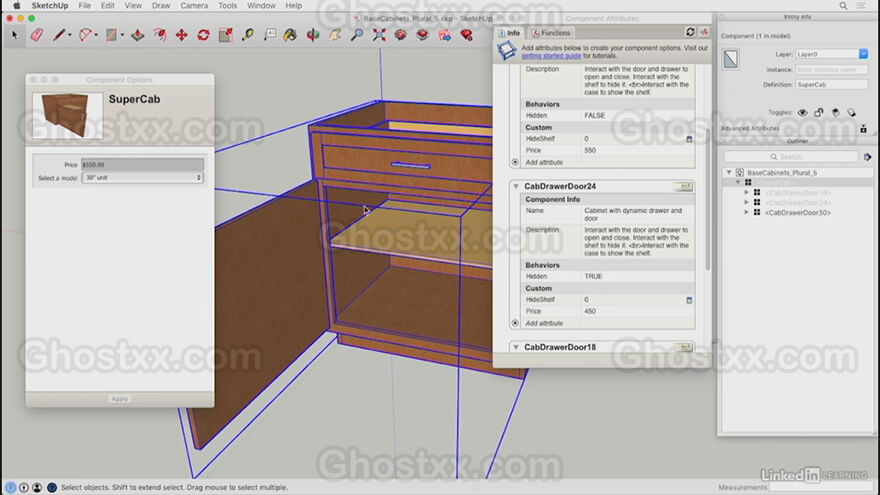Click the status bar sign-in person icon
The width and height of the screenshot is (880, 495).
click(x=37, y=488)
